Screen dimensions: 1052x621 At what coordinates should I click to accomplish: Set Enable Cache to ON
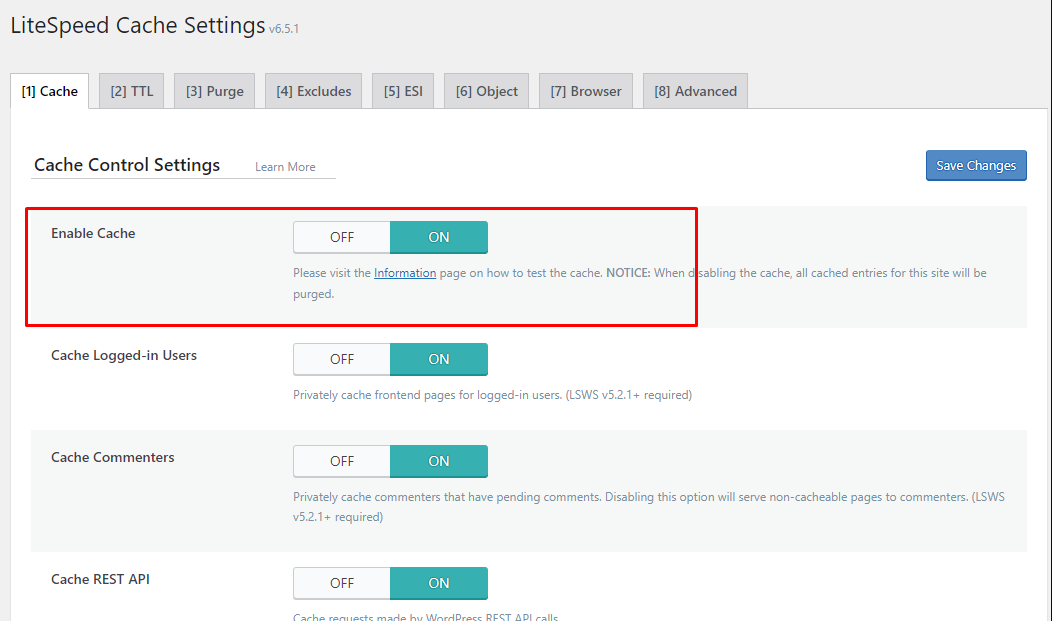pyautogui.click(x=439, y=237)
